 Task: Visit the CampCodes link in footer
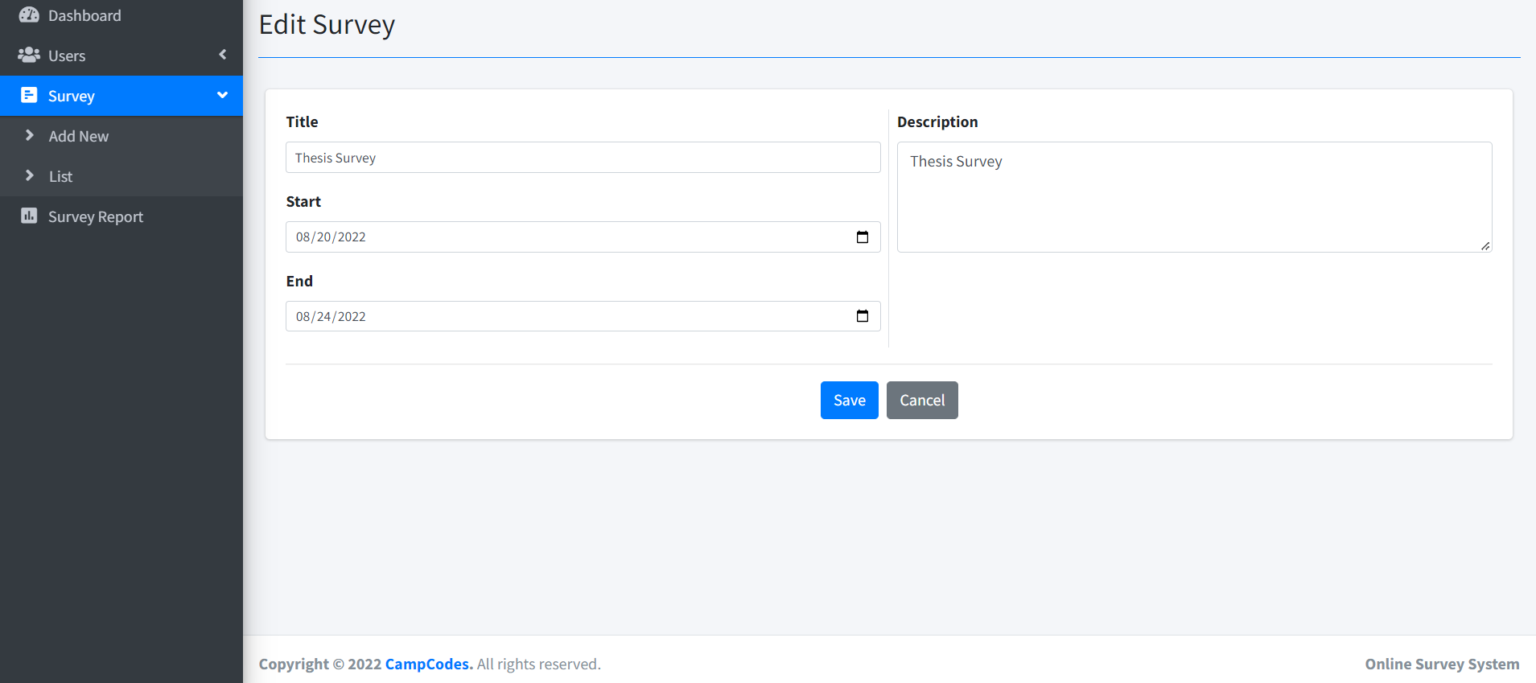click(428, 664)
